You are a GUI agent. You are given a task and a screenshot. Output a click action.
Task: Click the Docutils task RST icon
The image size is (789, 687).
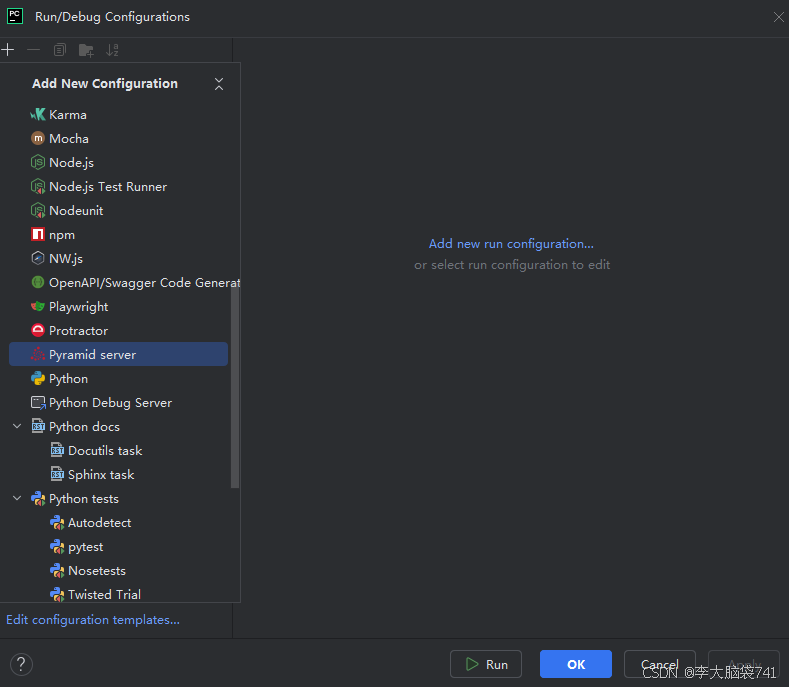pos(57,450)
